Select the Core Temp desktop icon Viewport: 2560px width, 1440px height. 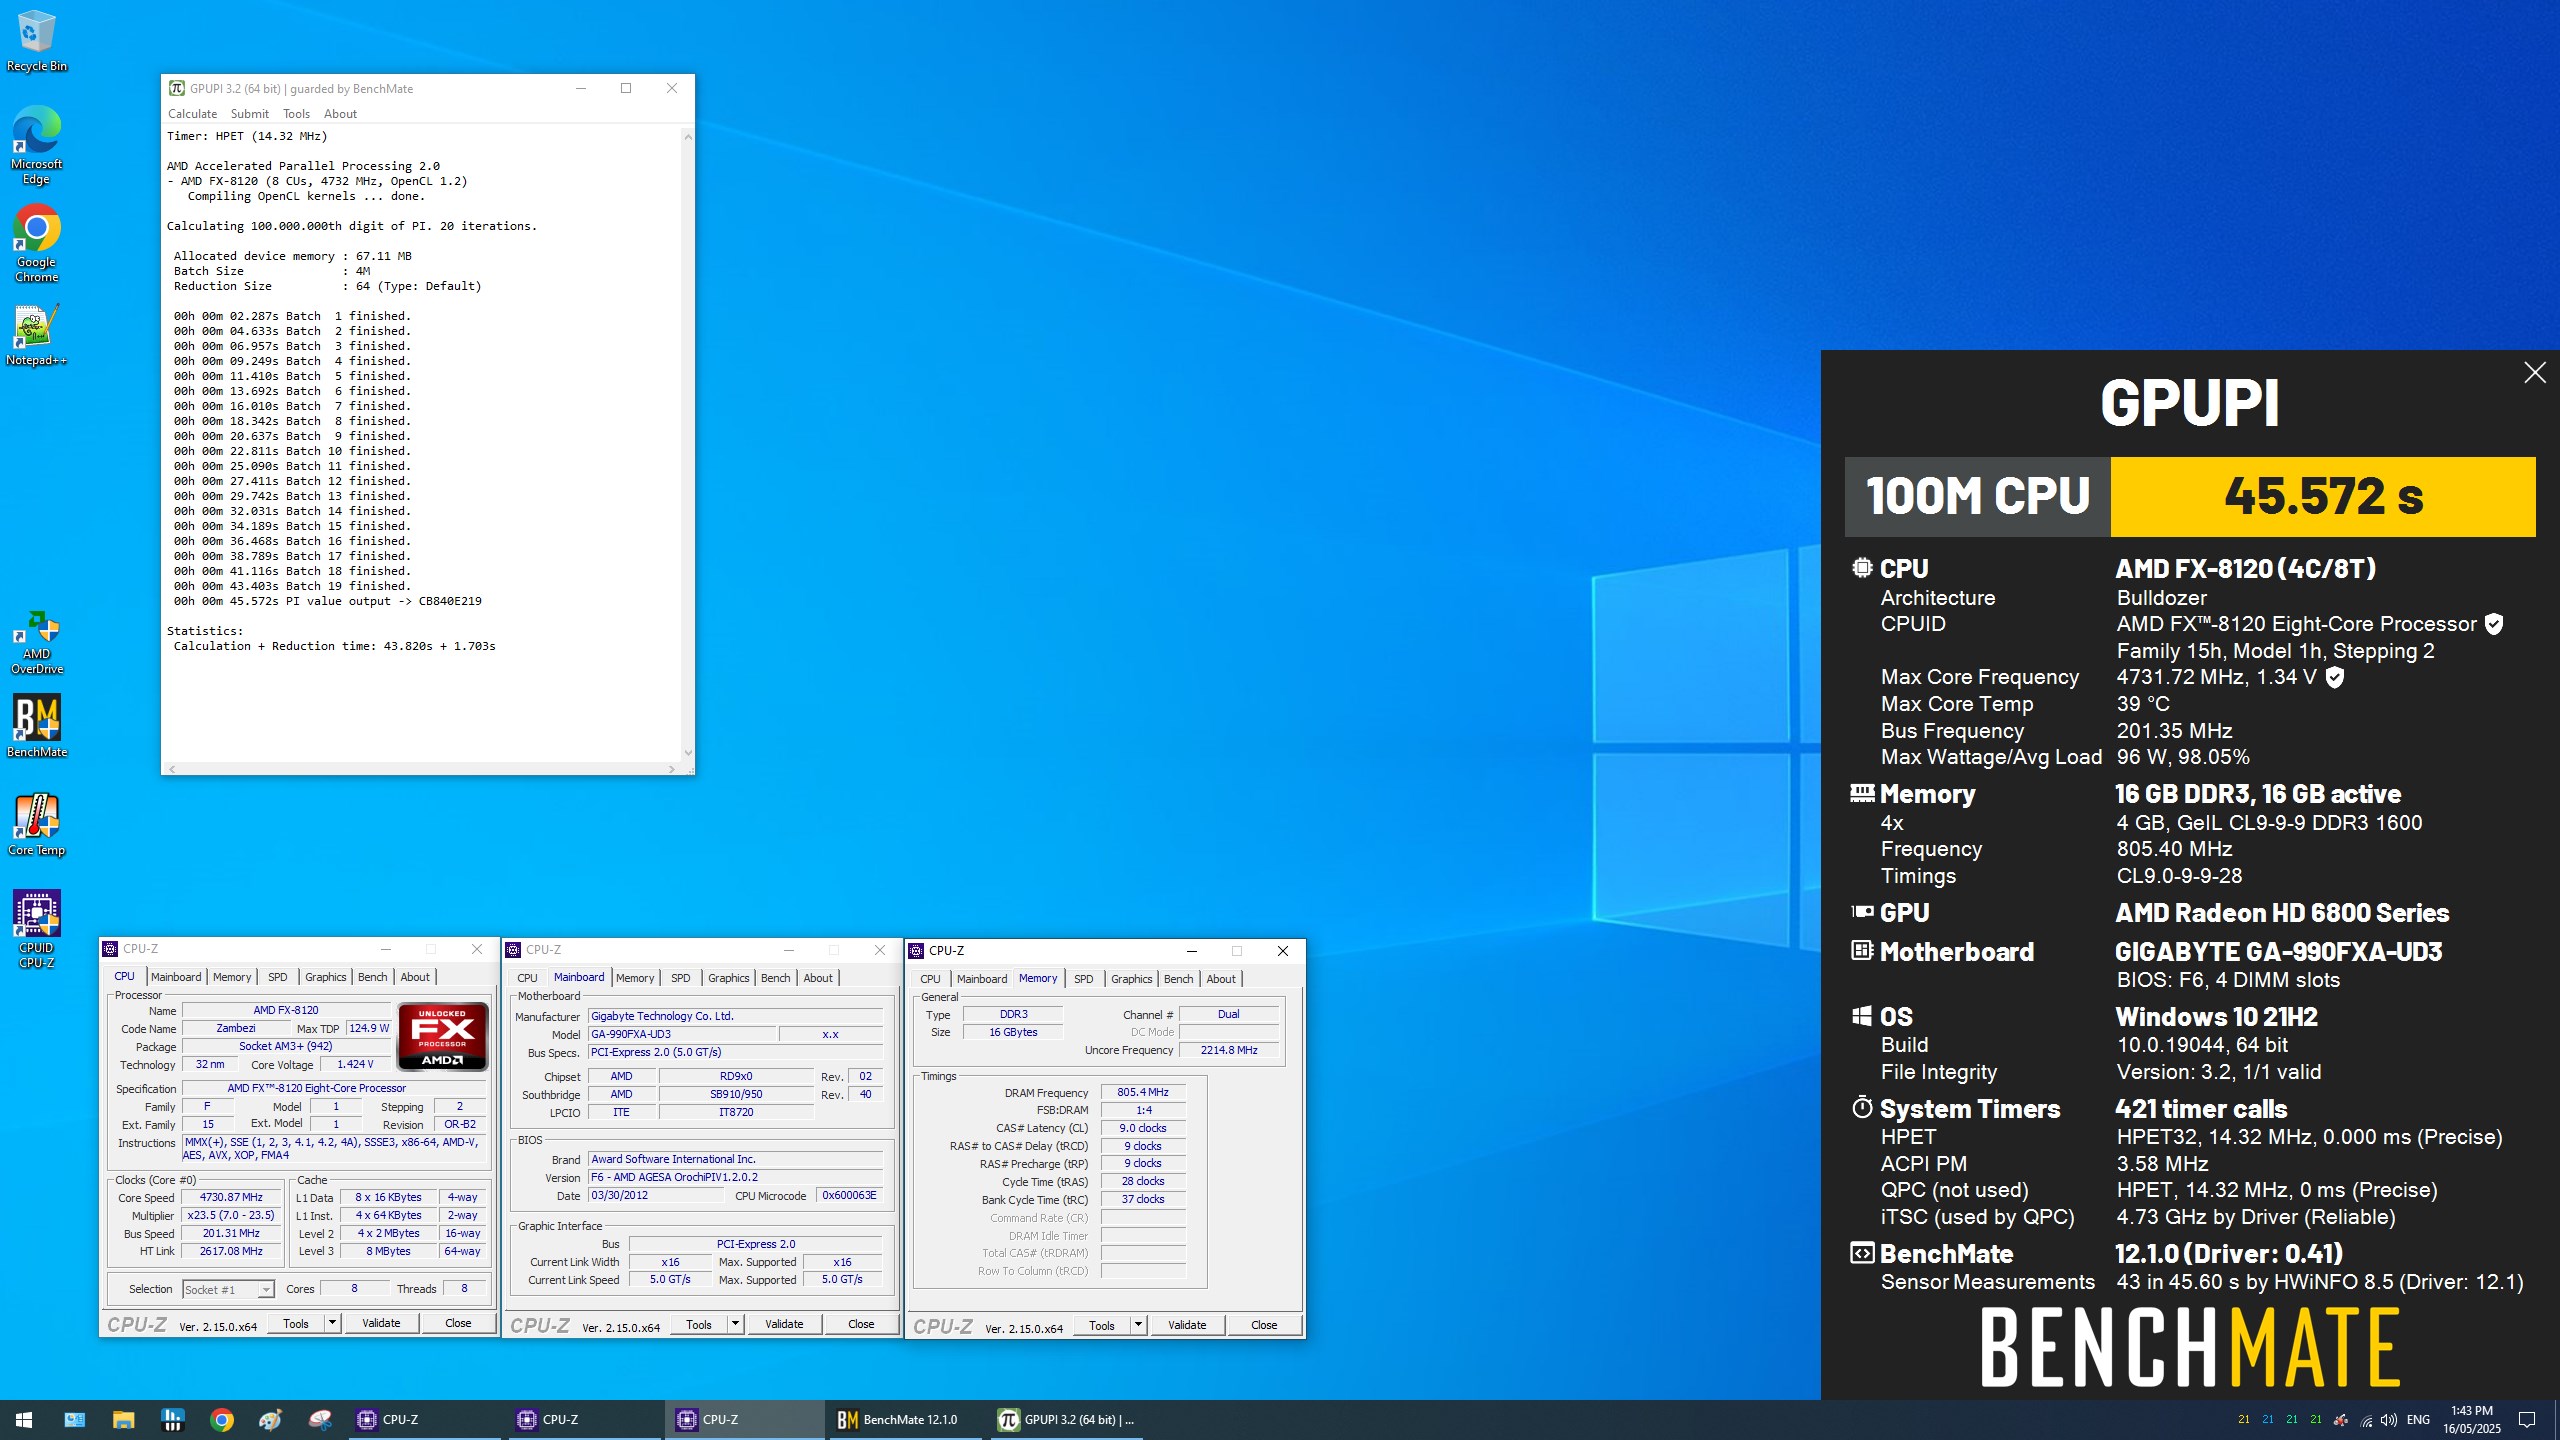click(x=36, y=825)
